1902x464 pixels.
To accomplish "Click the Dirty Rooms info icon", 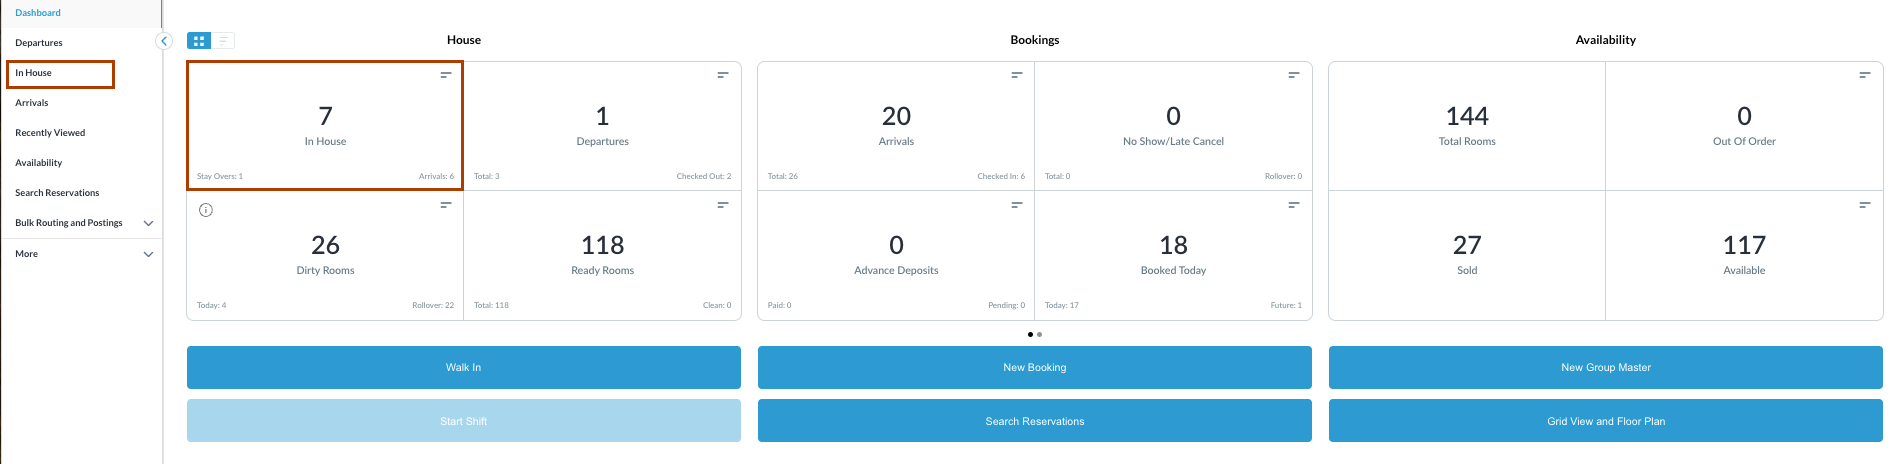I will point(206,210).
